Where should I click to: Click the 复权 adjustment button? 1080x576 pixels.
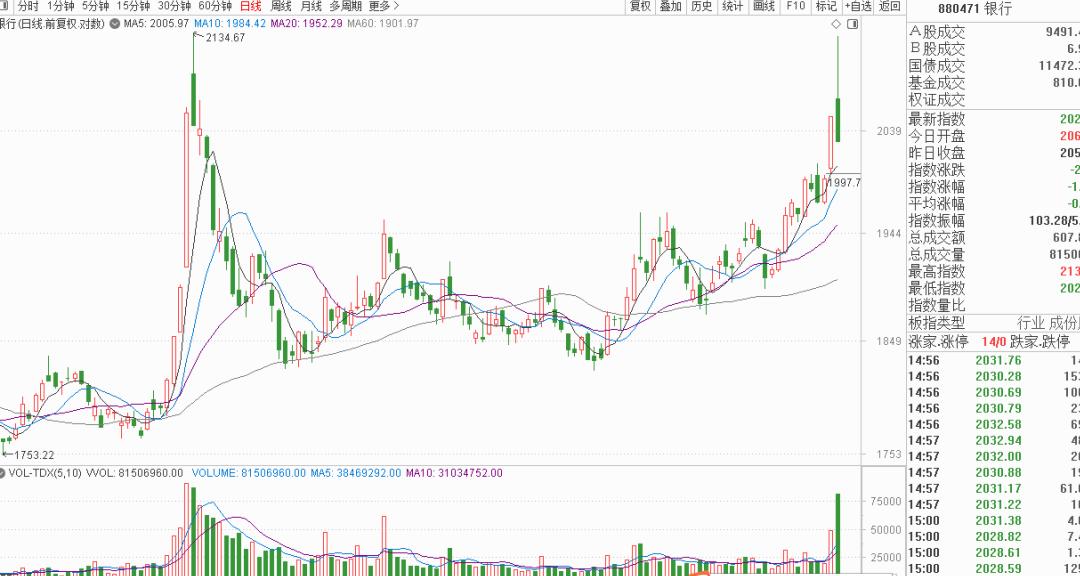point(640,6)
